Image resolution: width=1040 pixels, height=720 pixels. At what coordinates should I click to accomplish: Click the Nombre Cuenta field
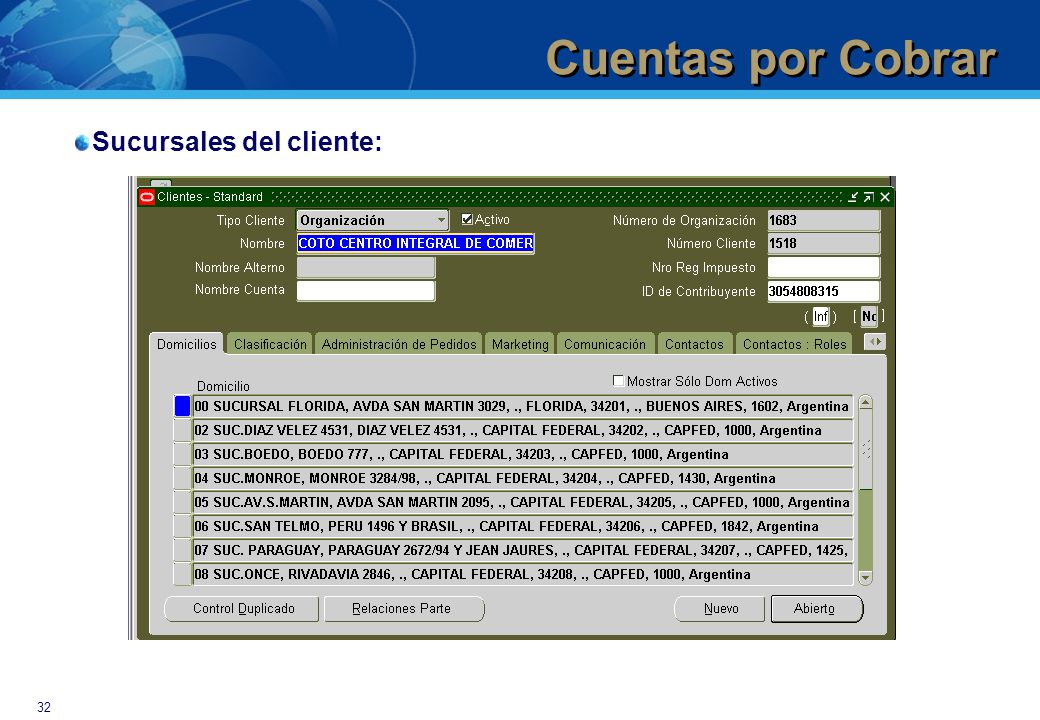(366, 290)
